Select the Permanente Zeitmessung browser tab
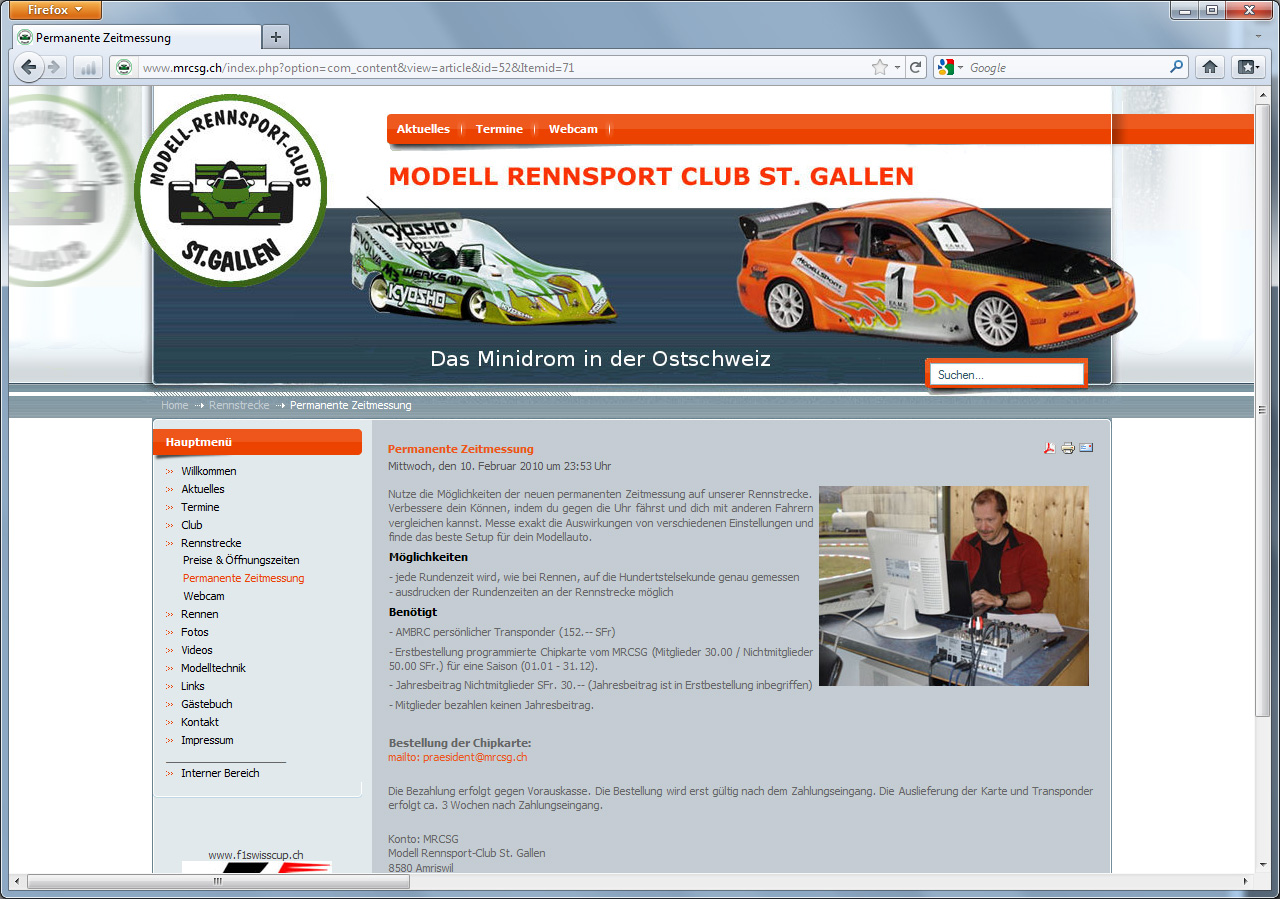 pyautogui.click(x=138, y=38)
